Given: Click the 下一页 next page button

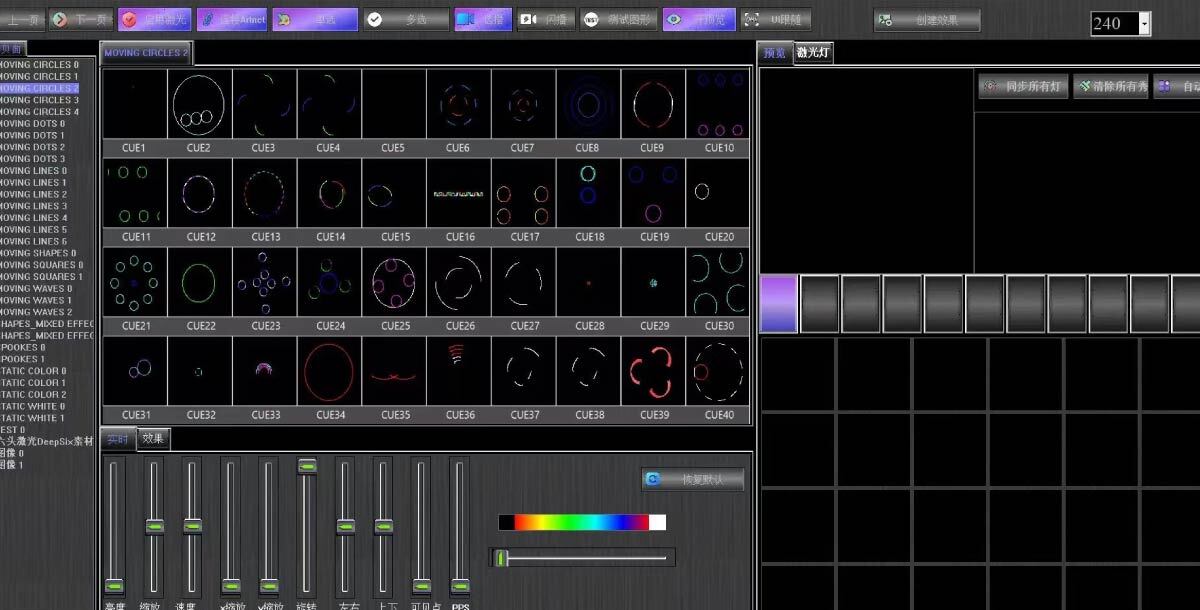Looking at the screenshot, I should pyautogui.click(x=81, y=20).
